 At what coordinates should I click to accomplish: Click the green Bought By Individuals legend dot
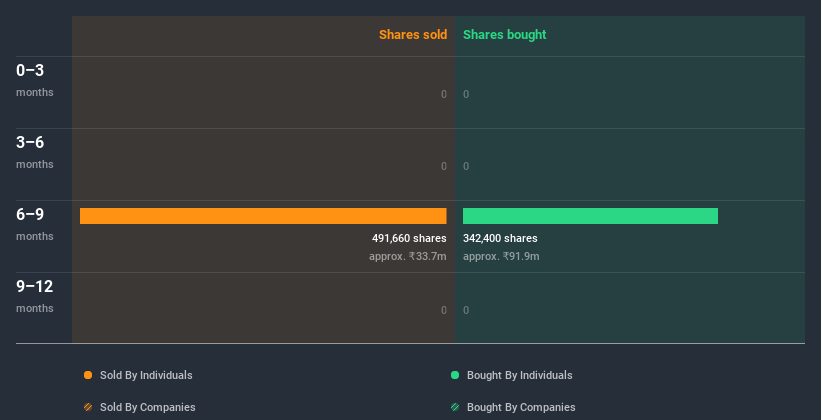coord(455,375)
